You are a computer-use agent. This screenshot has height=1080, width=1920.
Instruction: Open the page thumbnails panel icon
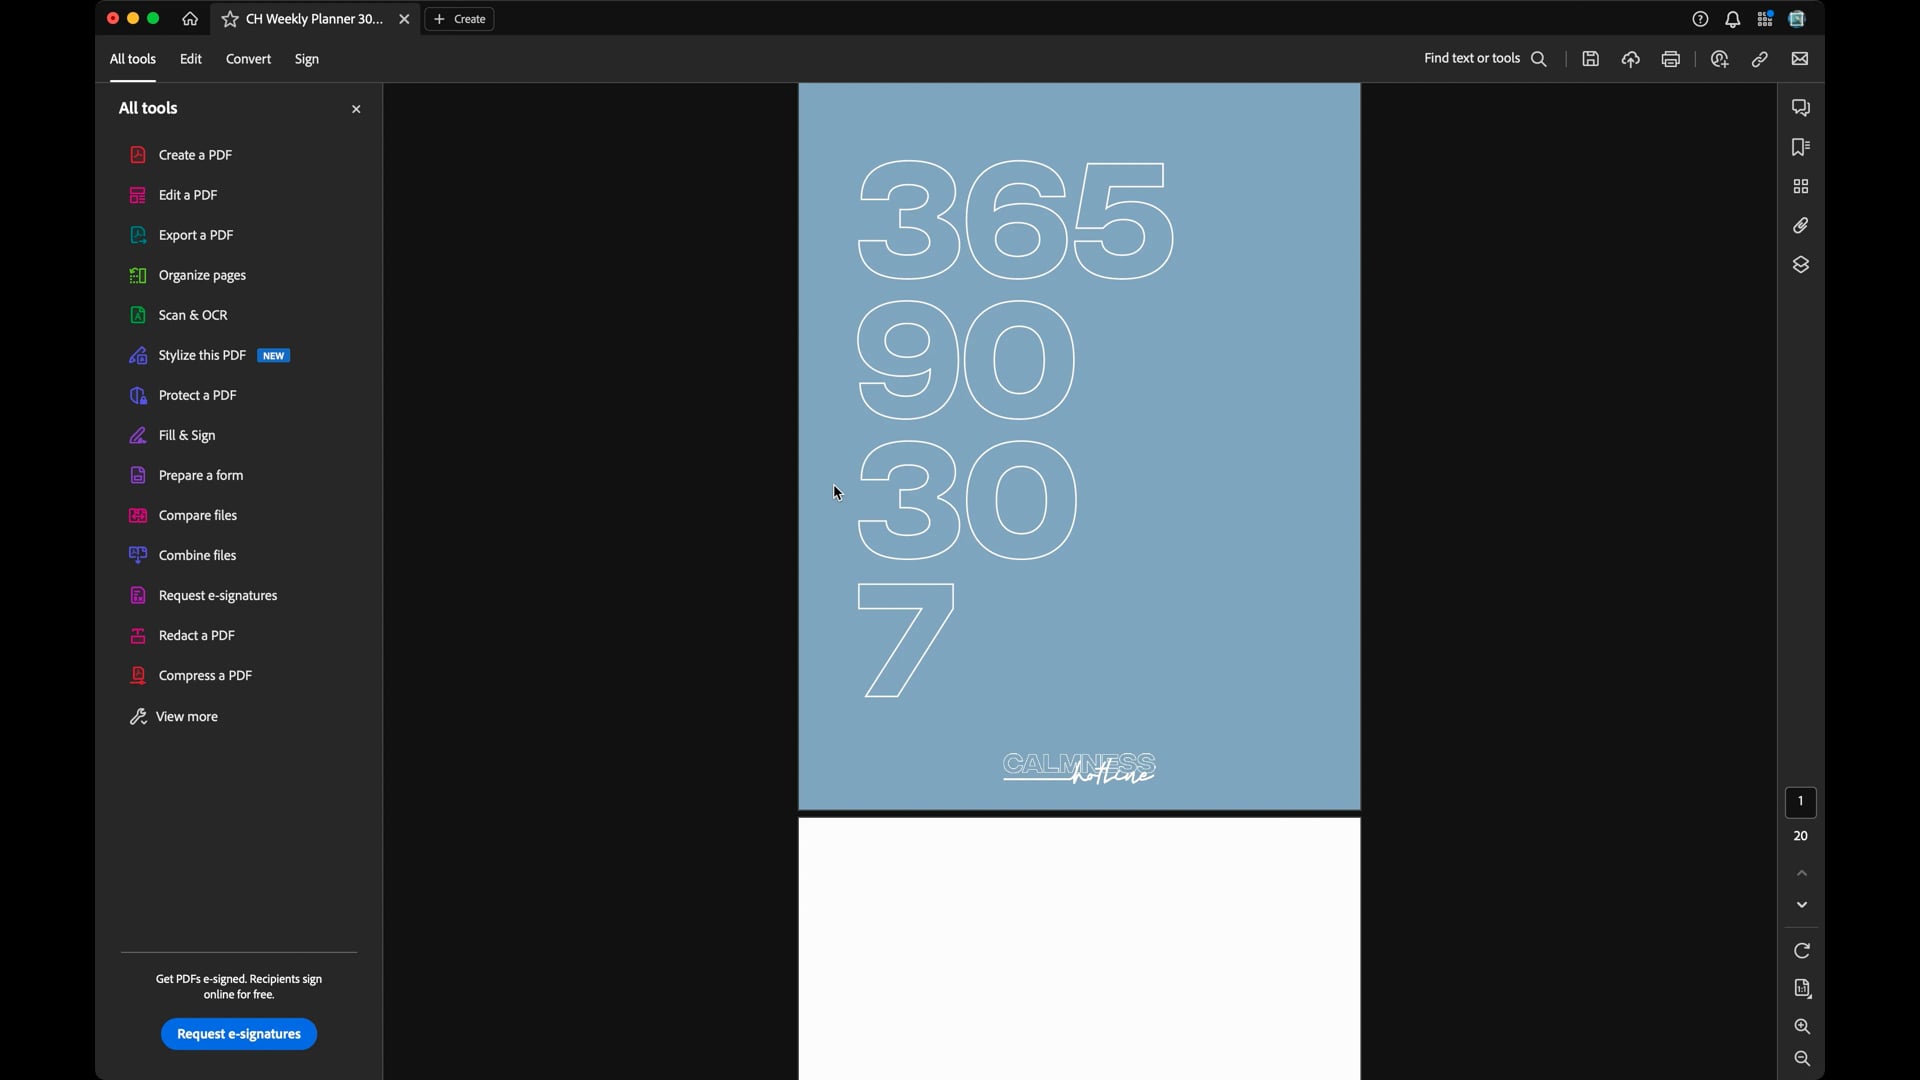click(1801, 187)
